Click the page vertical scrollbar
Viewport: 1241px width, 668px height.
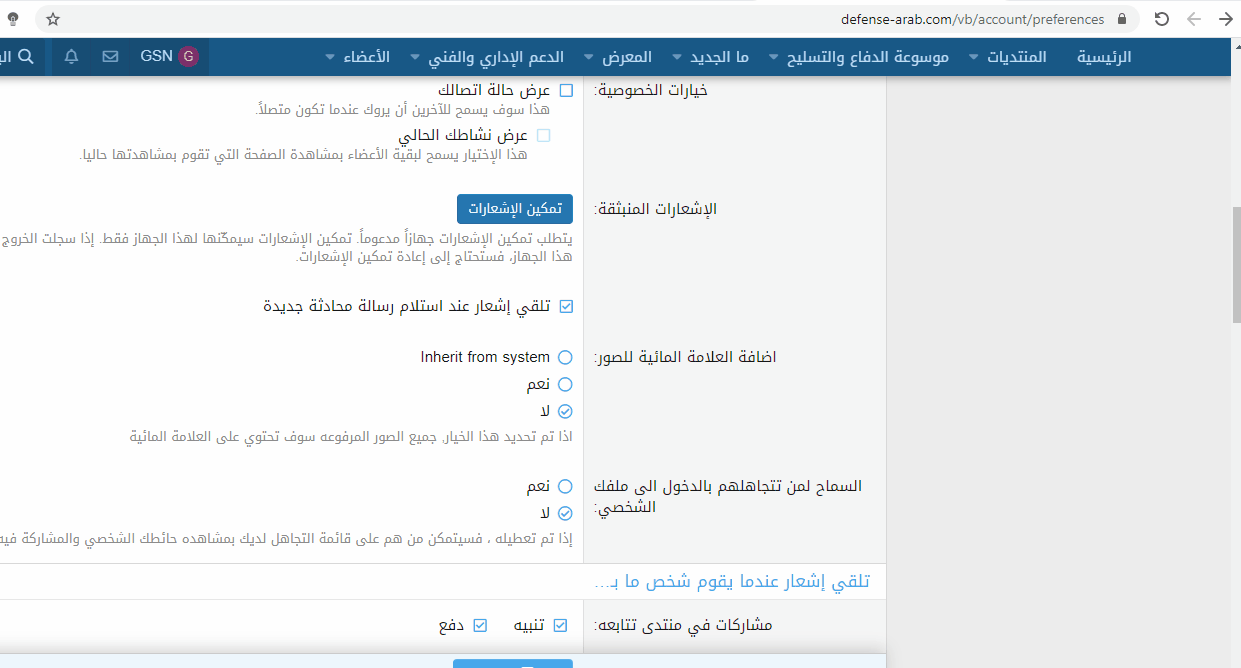[1236, 265]
